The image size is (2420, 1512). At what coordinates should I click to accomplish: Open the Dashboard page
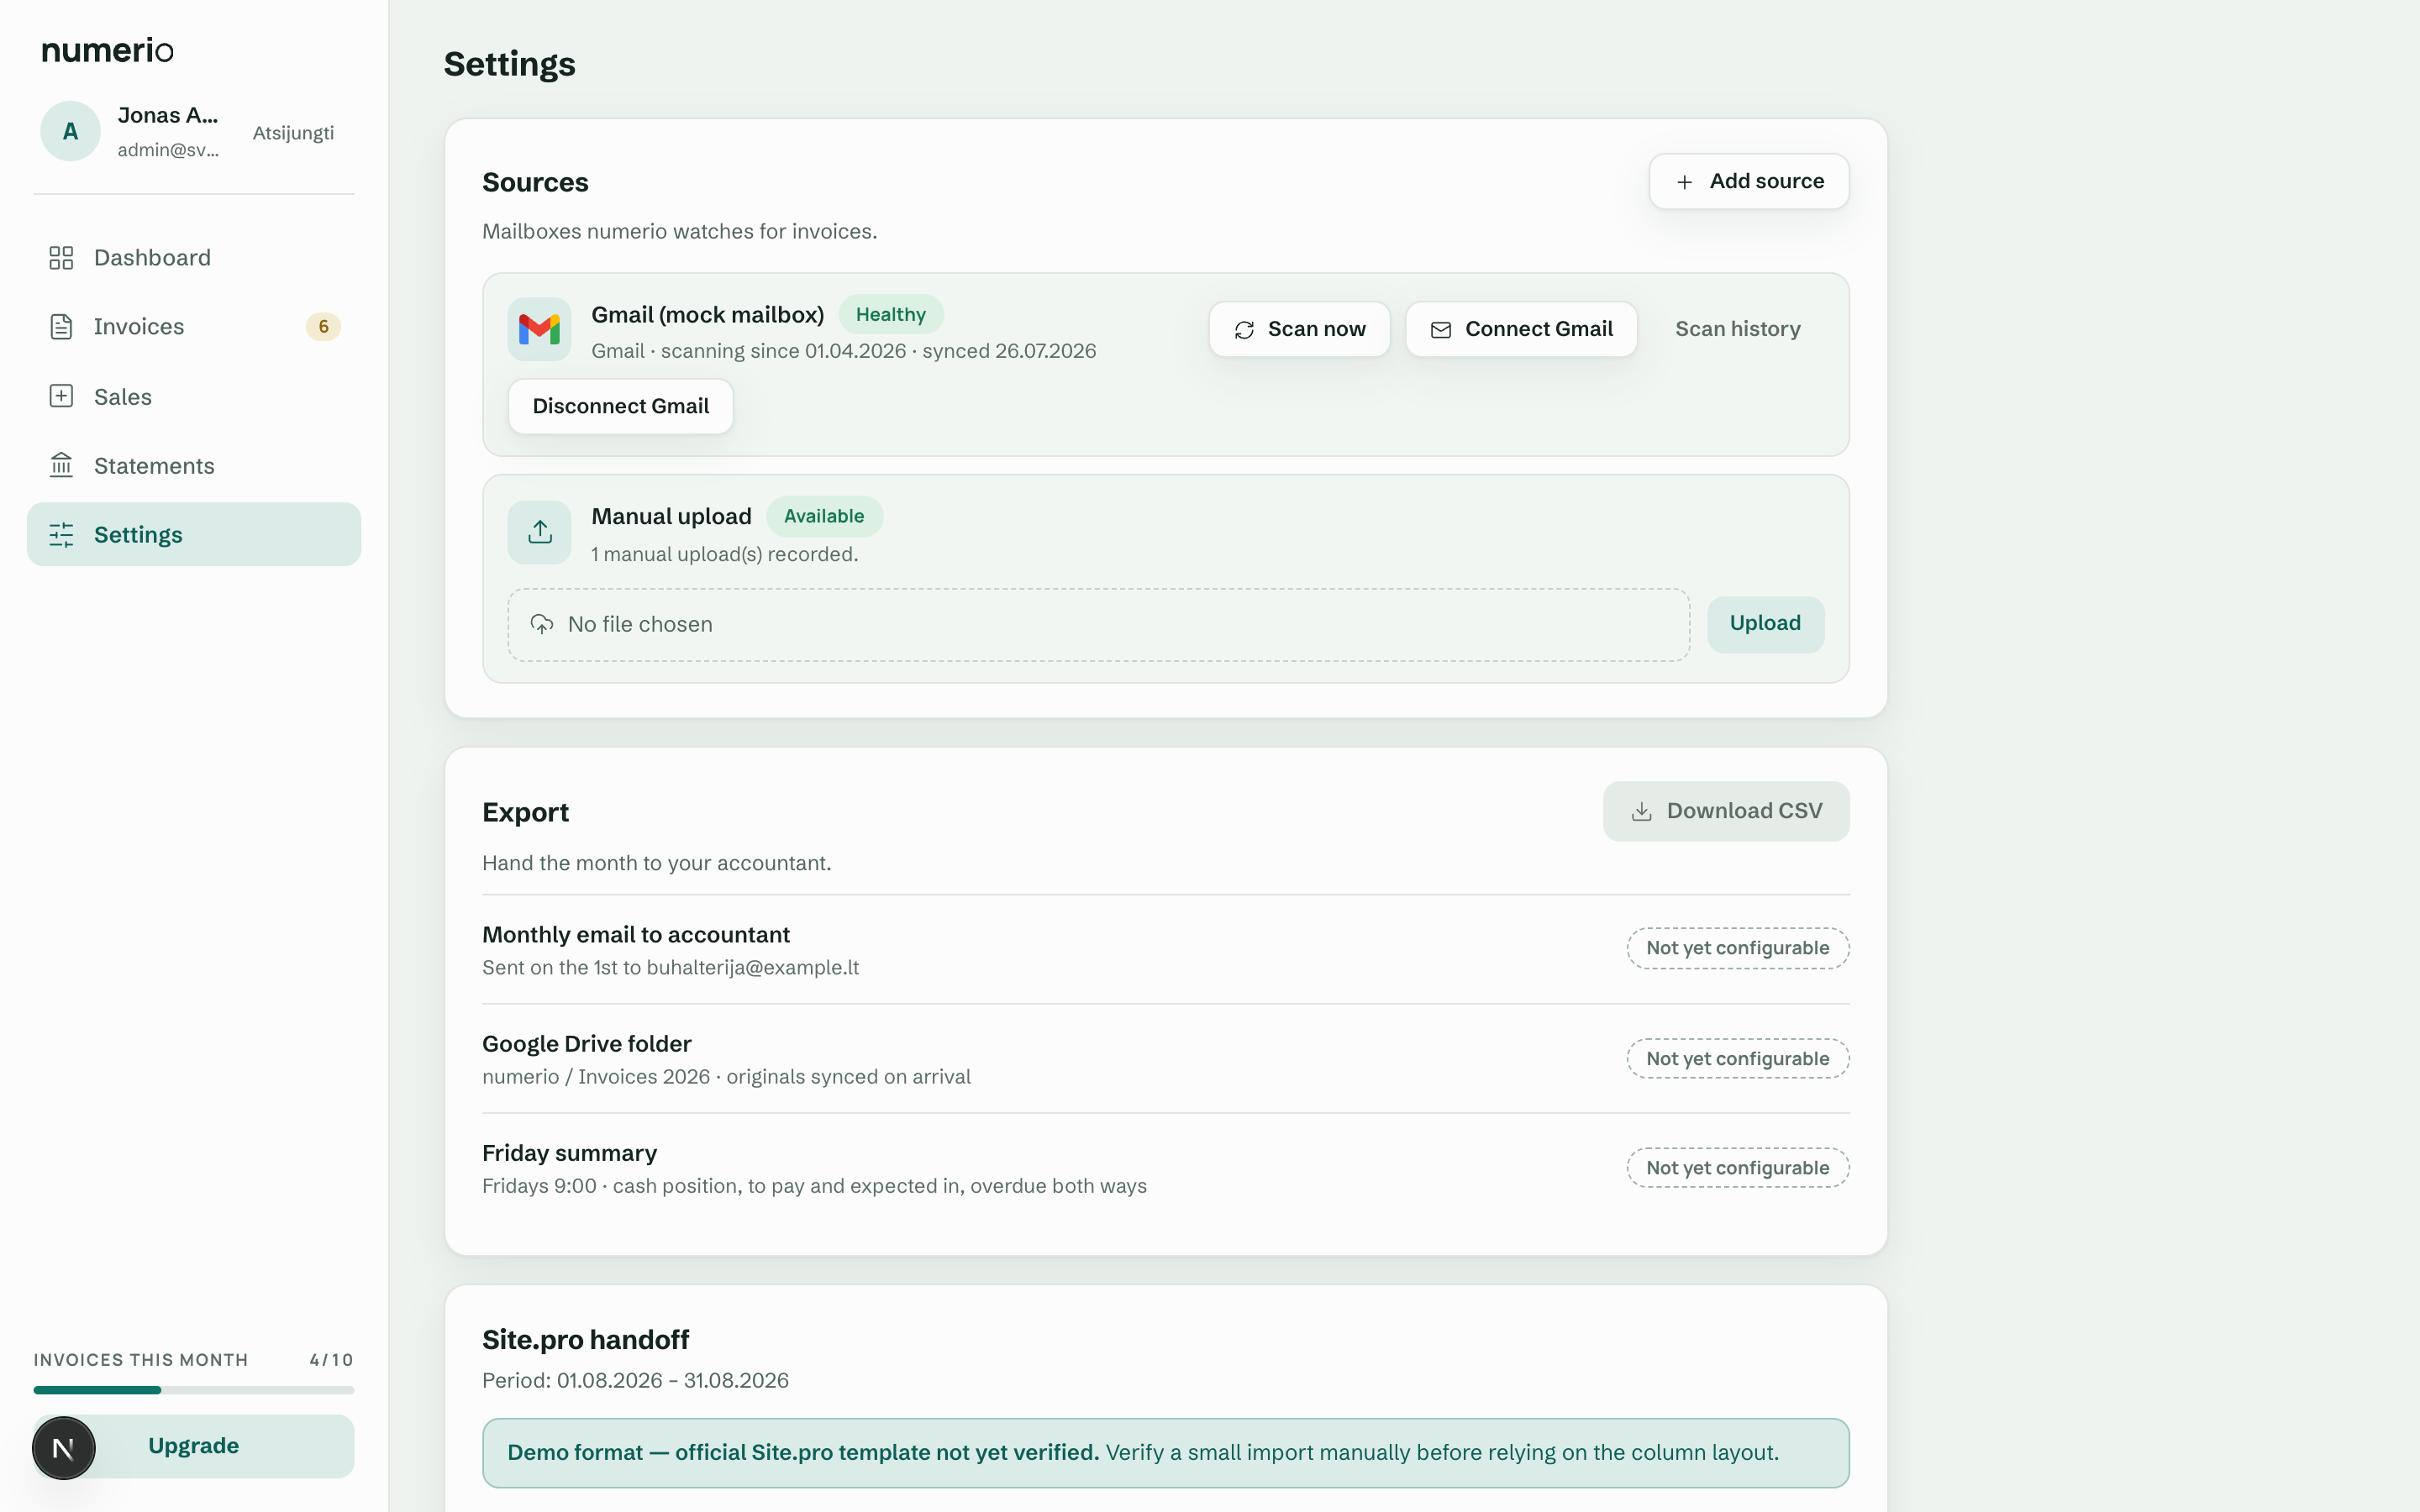tap(194, 258)
